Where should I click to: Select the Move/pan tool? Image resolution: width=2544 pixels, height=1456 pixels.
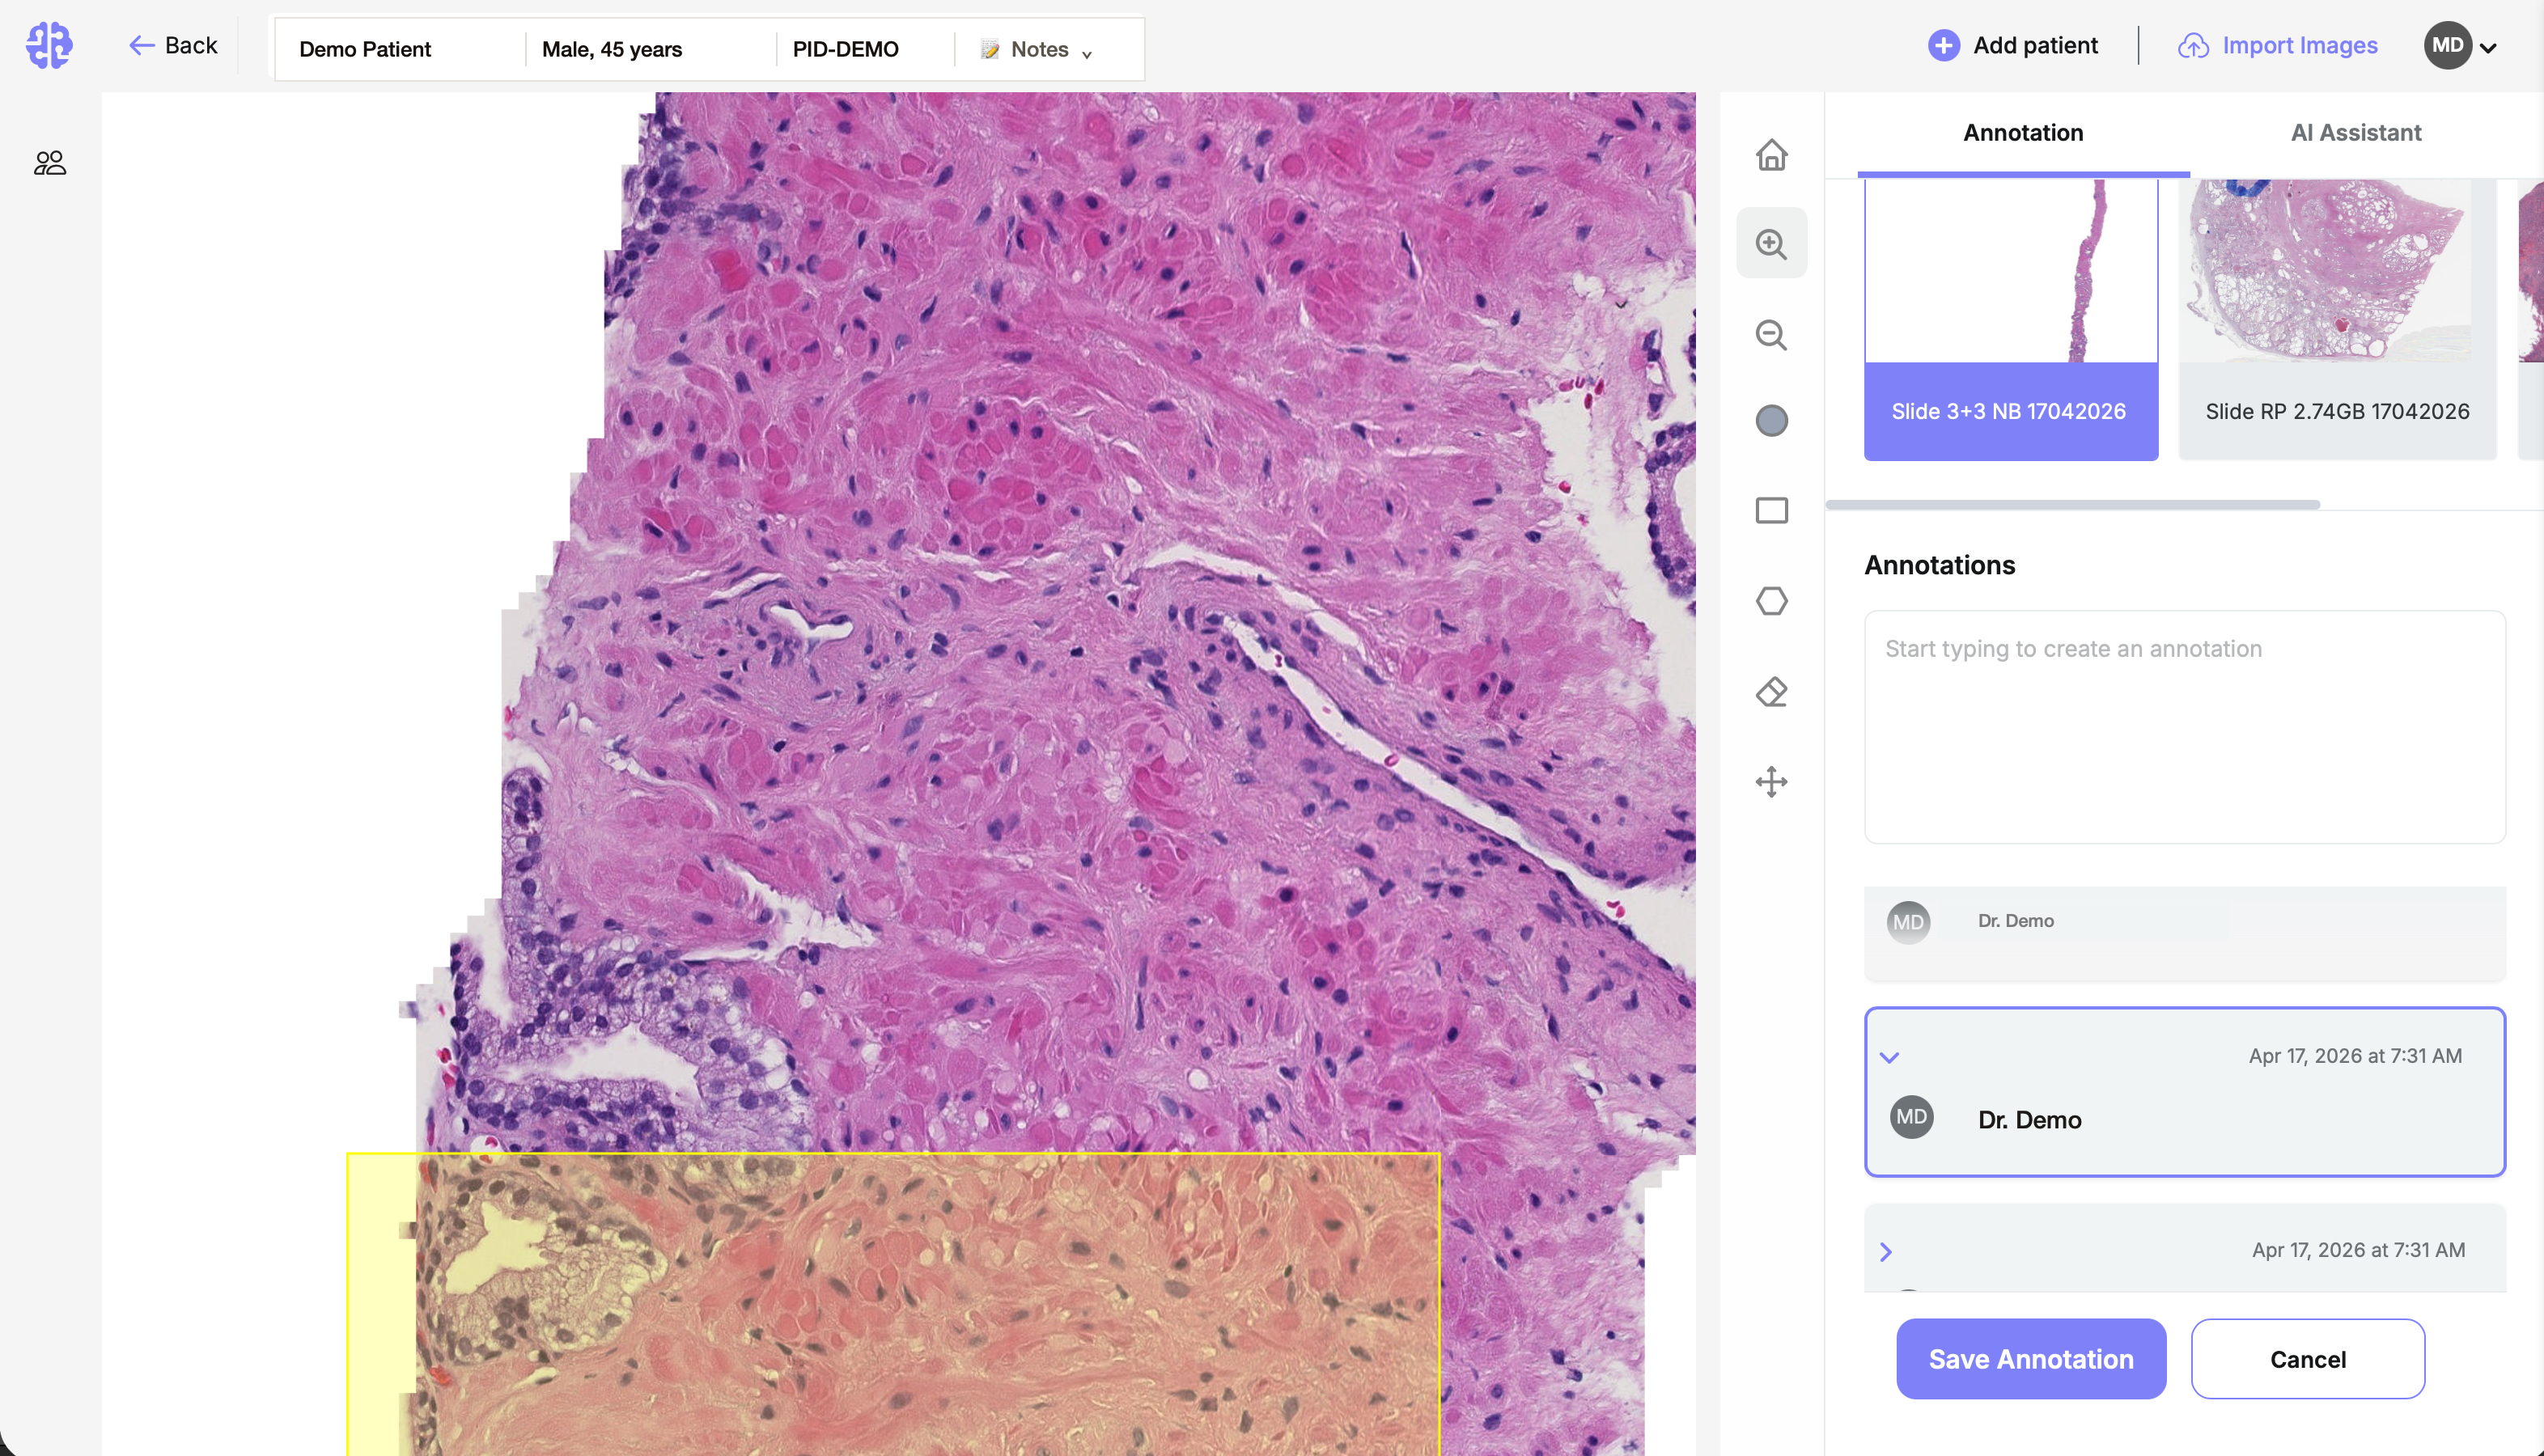1771,781
